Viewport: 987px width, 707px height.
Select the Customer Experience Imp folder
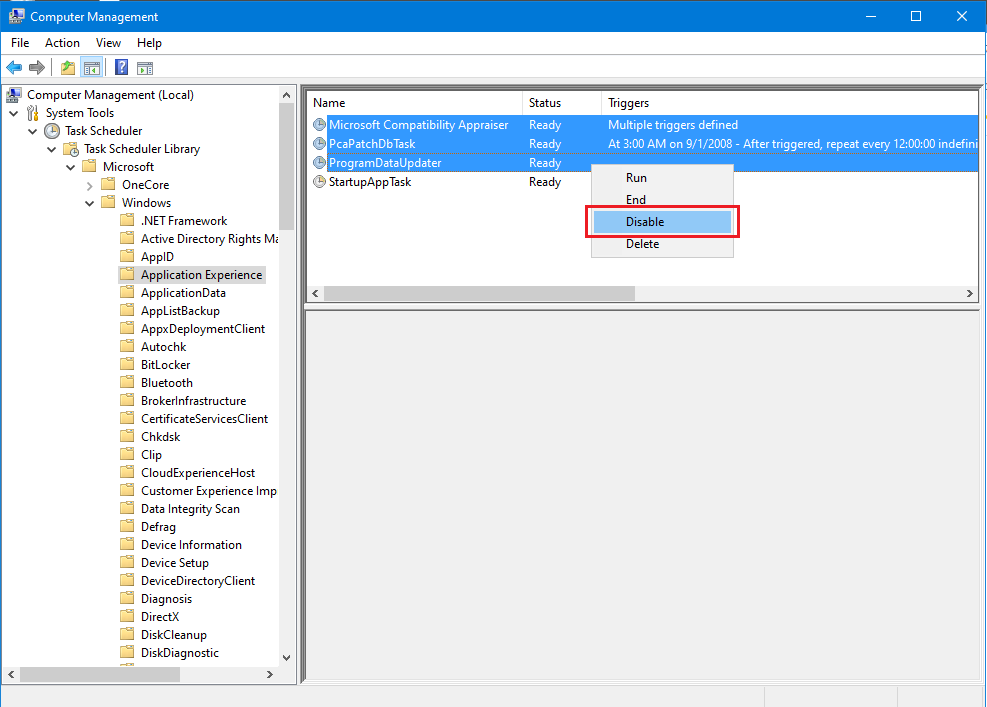209,490
